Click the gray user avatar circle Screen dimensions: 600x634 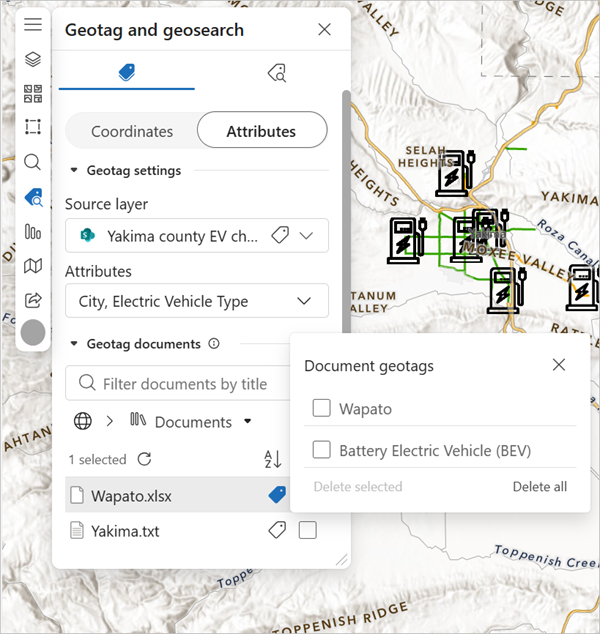tap(33, 332)
